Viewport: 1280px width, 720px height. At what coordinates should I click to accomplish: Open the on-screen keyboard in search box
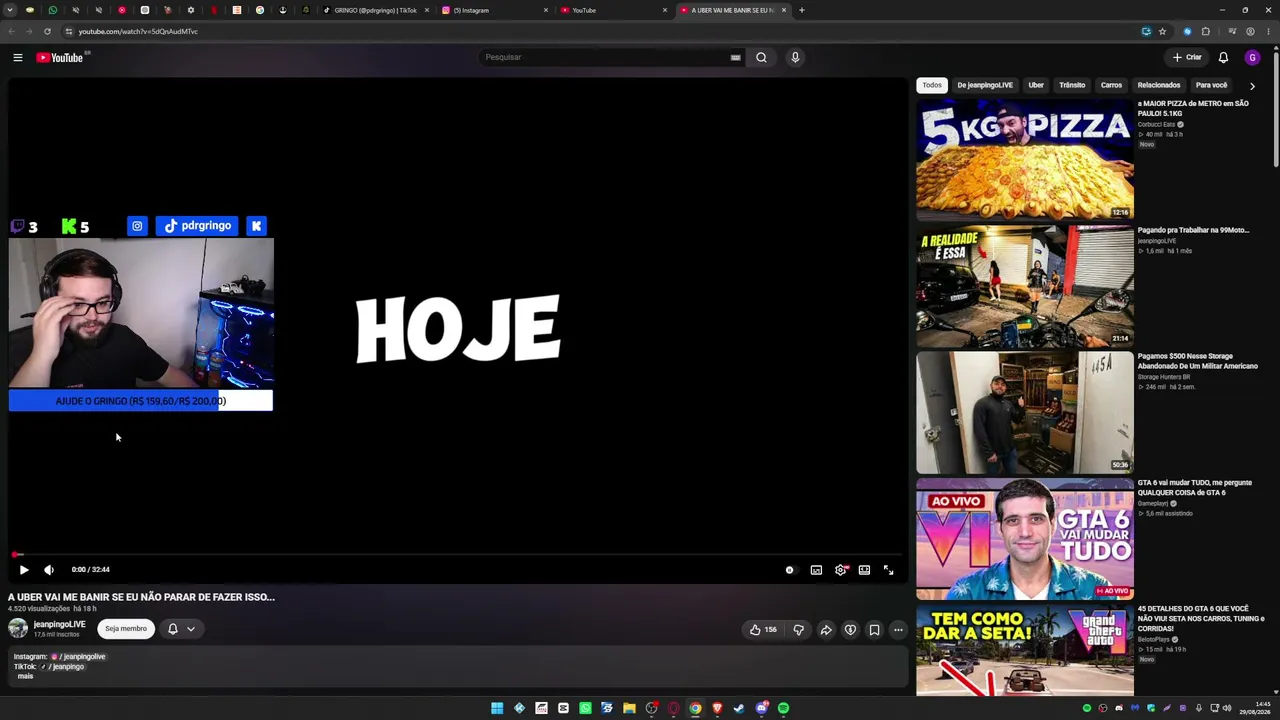pos(736,57)
